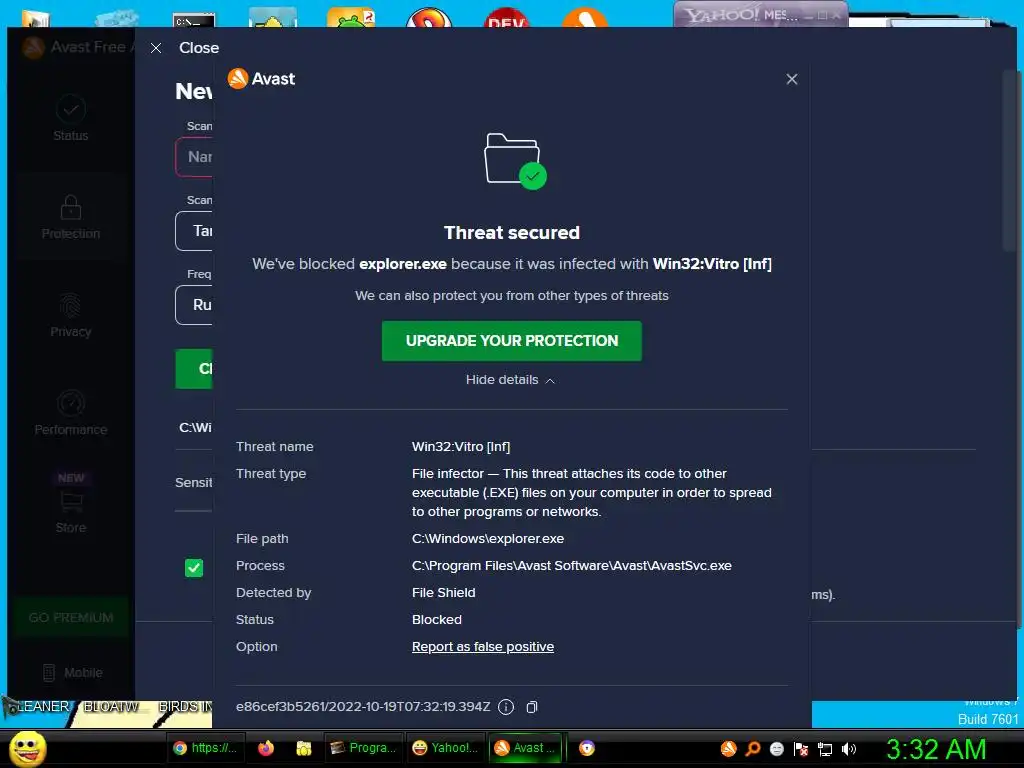Open the Performance section in Avast sidebar
The image size is (1024, 768).
click(71, 413)
